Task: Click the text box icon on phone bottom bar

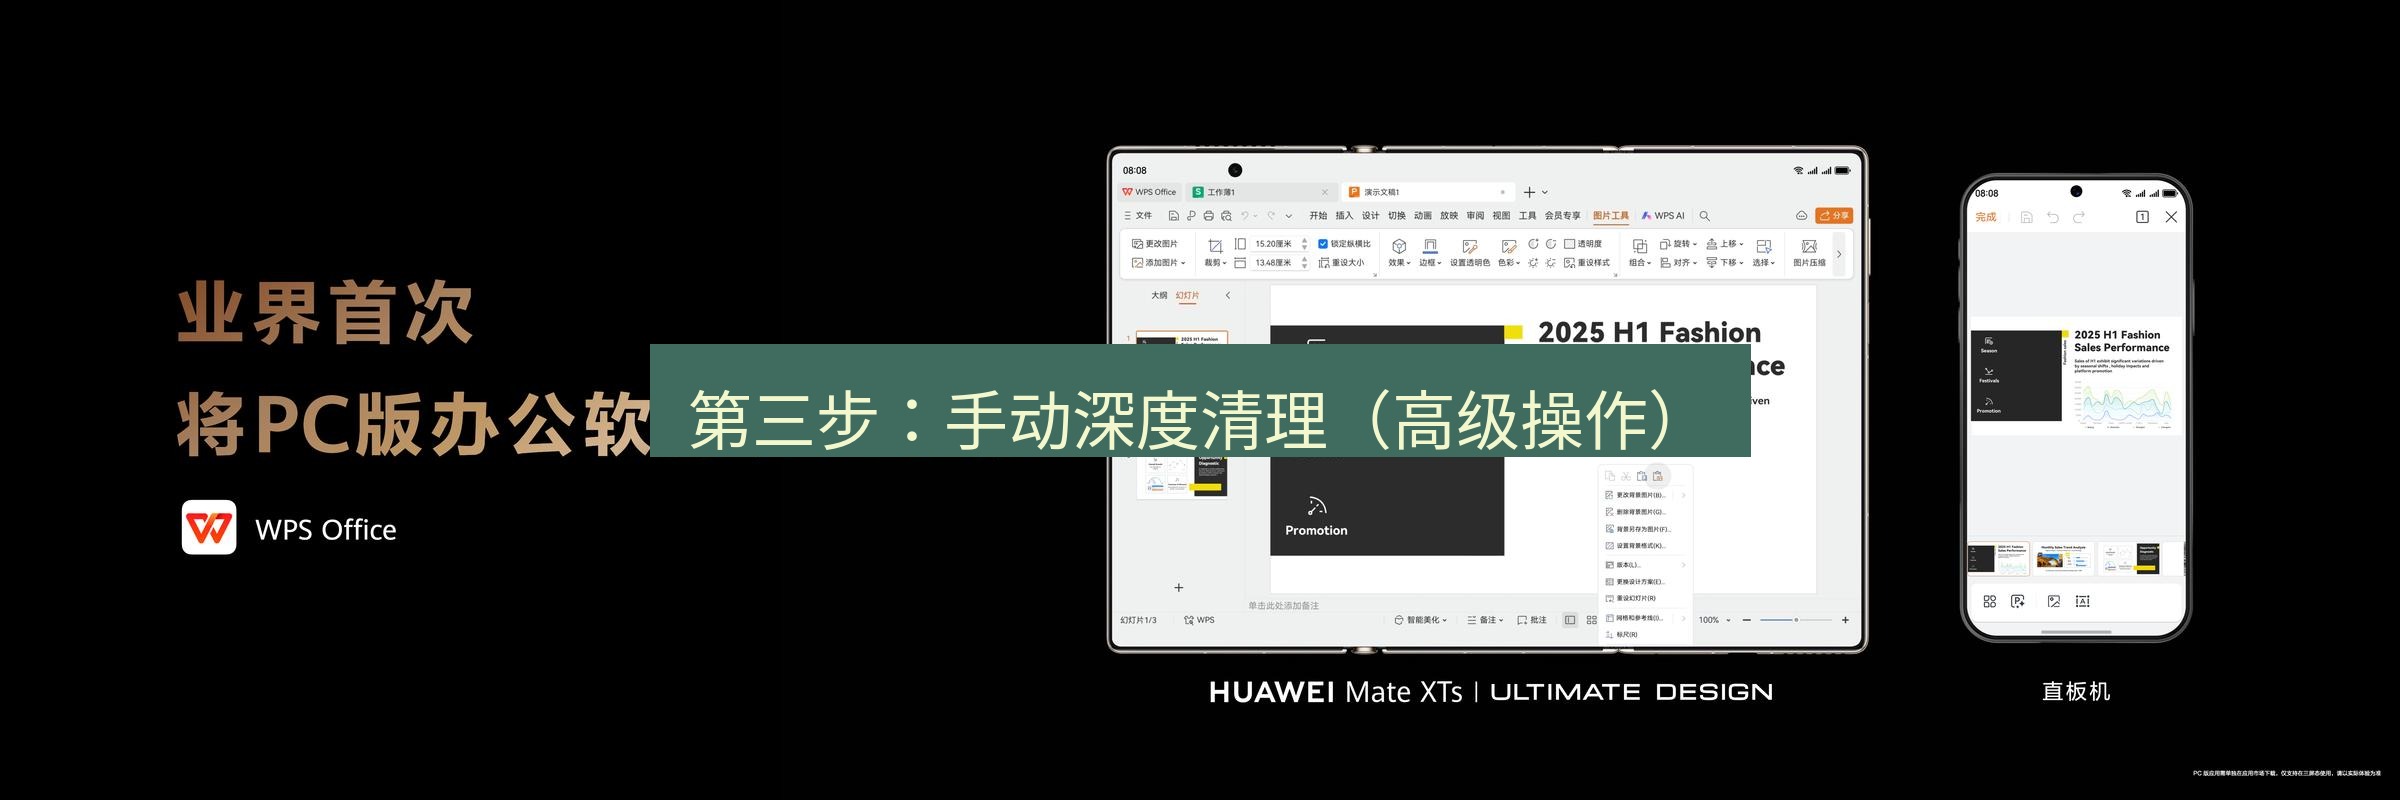Action: (x=2083, y=601)
